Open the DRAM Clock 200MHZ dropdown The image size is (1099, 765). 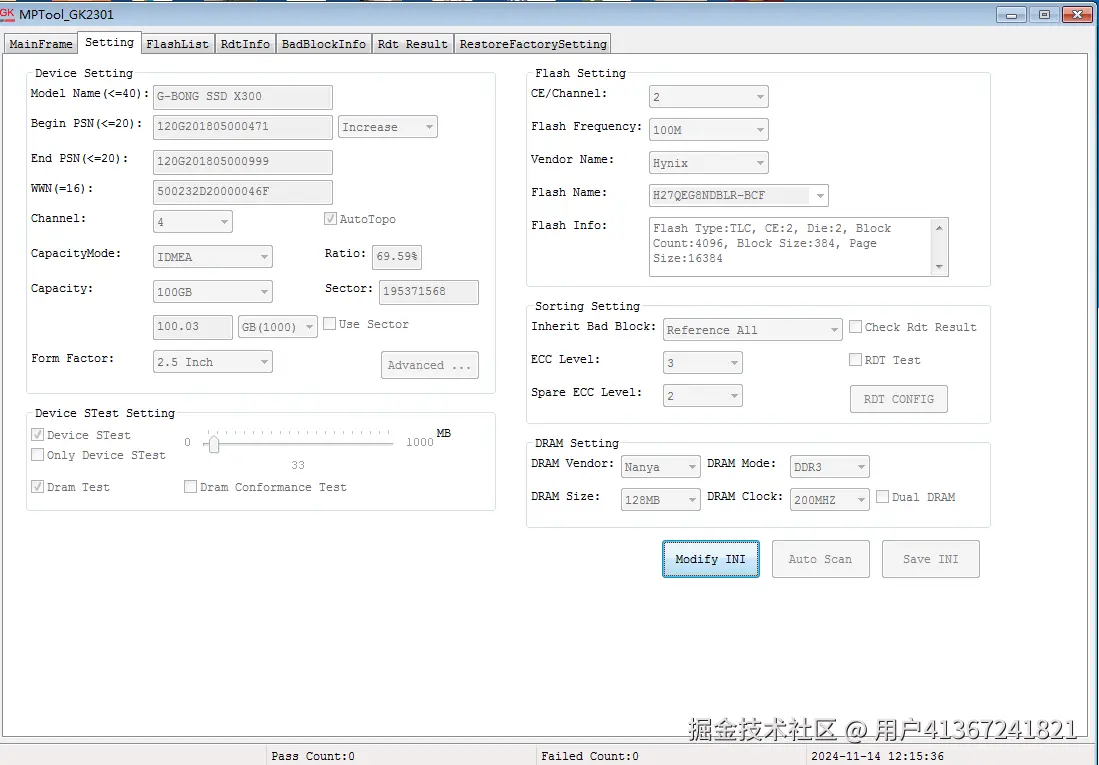click(x=830, y=499)
